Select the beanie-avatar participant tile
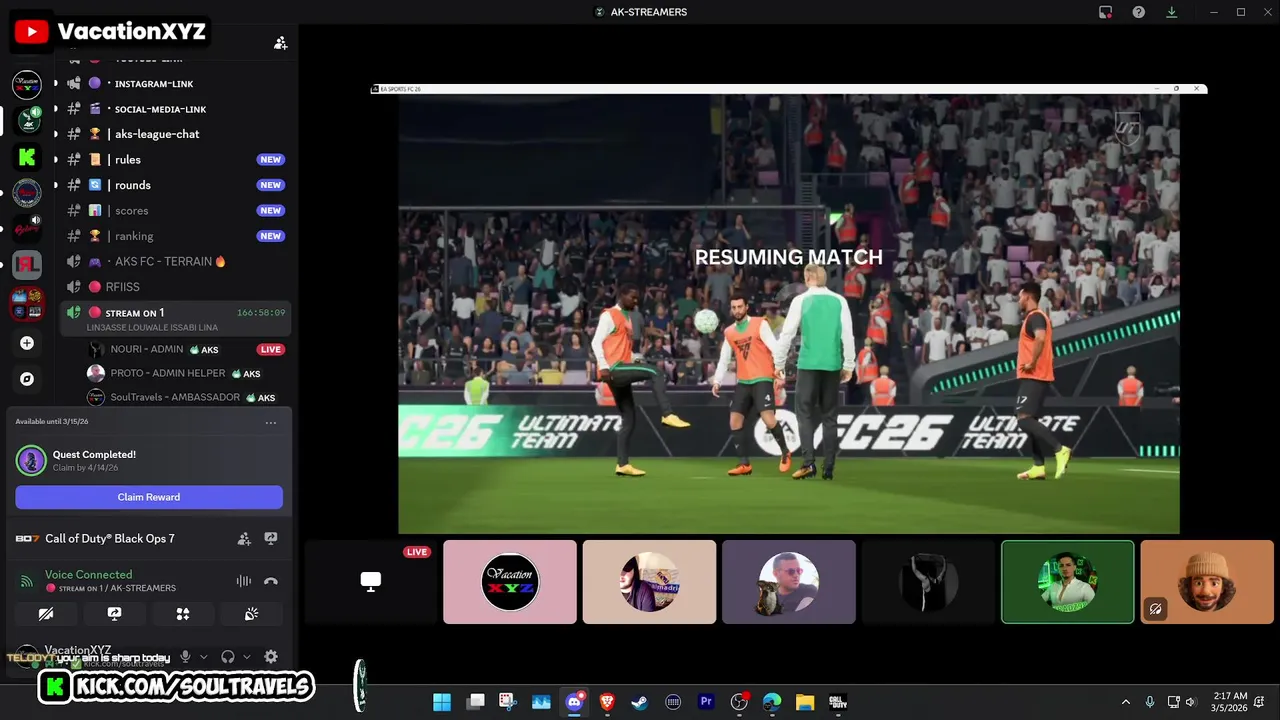Image resolution: width=1280 pixels, height=720 pixels. coord(1207,582)
